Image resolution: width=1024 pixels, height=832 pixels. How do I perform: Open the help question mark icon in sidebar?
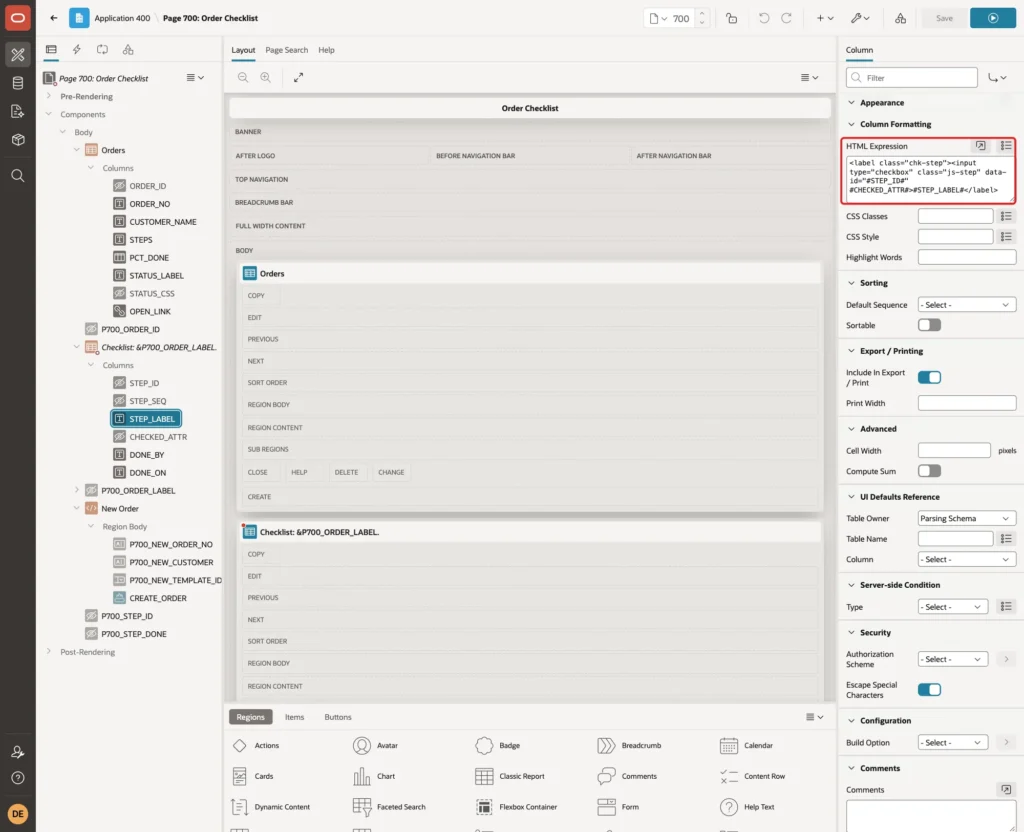pyautogui.click(x=18, y=778)
